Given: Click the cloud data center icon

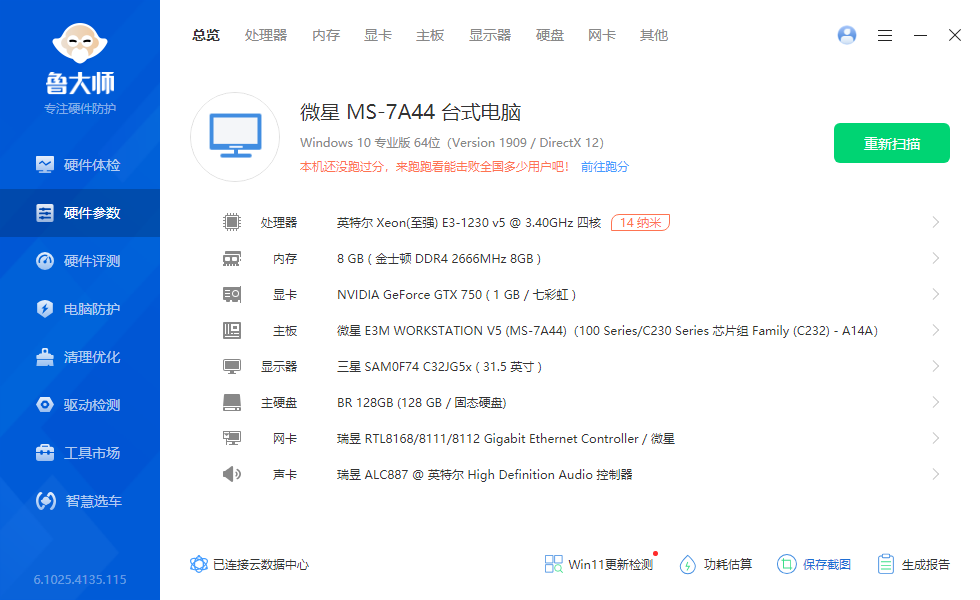Looking at the screenshot, I should (199, 564).
